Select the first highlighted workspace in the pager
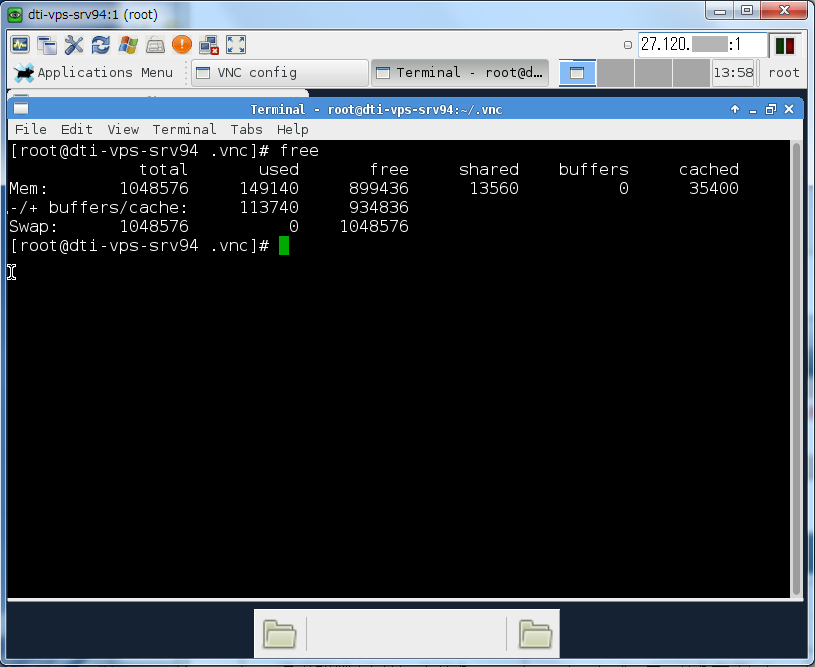The image size is (815, 667). pos(578,73)
